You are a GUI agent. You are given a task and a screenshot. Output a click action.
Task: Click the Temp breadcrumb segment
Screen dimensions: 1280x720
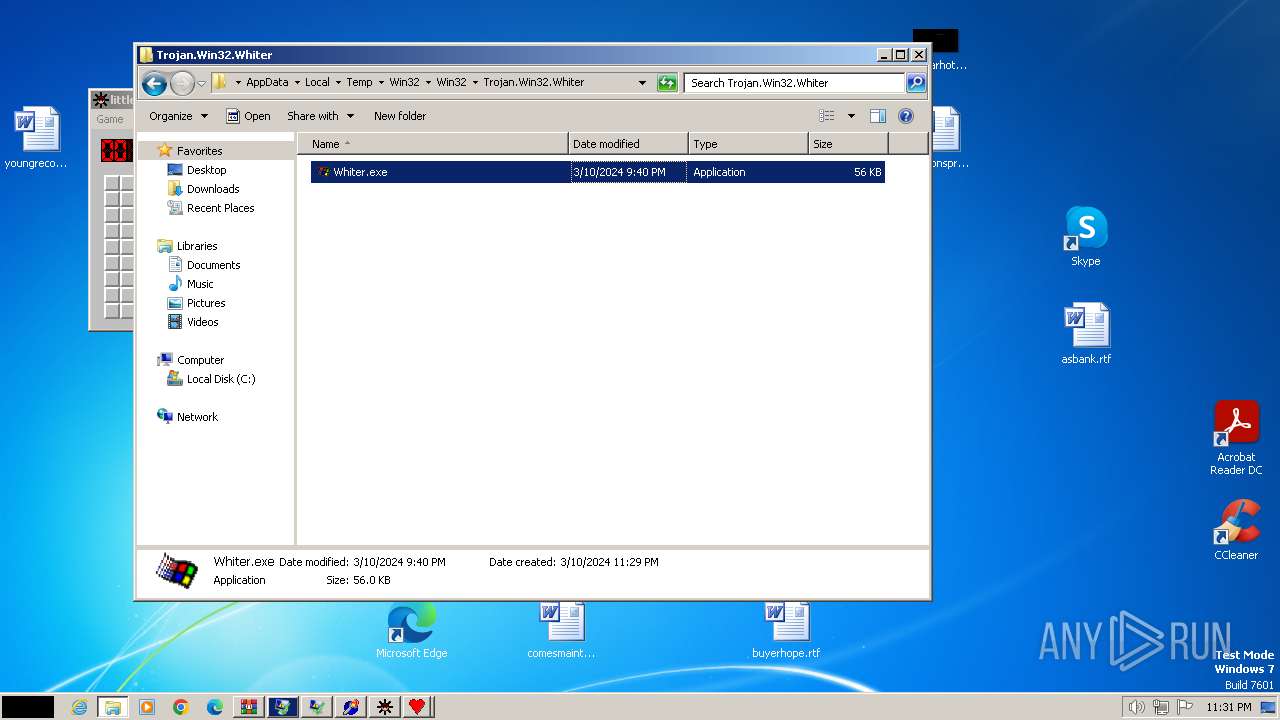[x=359, y=83]
